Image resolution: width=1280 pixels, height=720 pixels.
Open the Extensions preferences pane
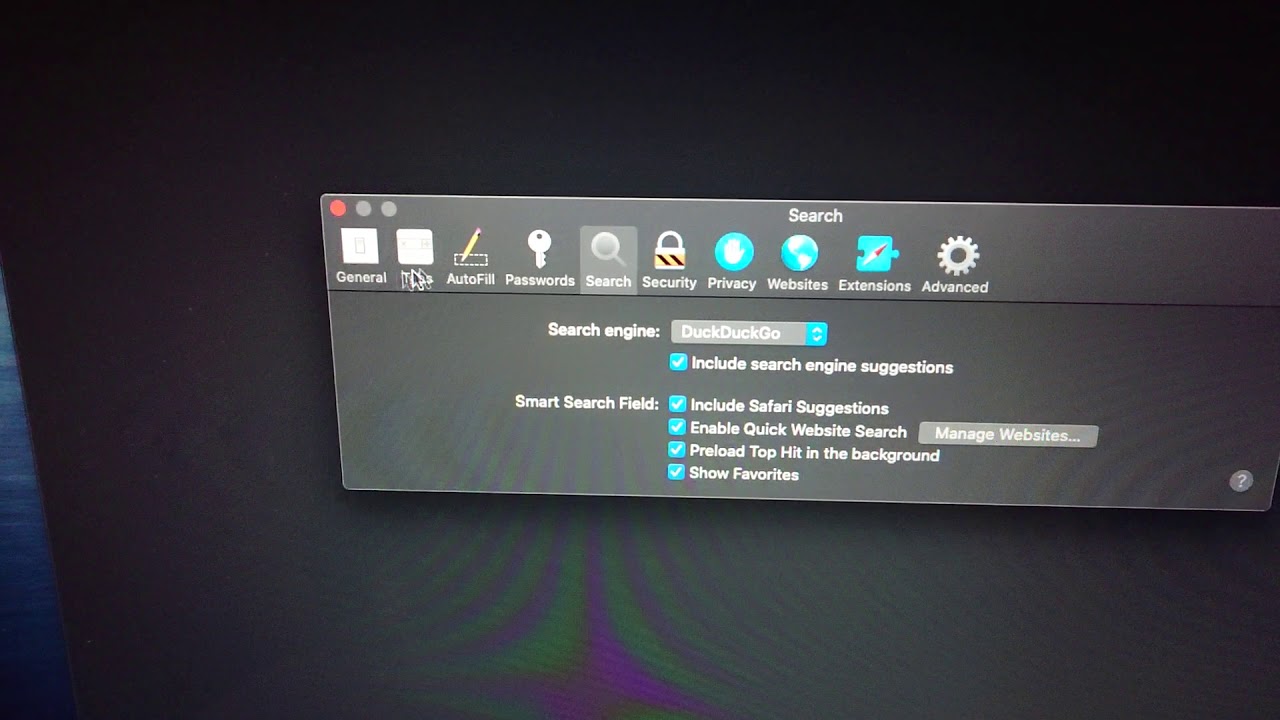tap(874, 264)
